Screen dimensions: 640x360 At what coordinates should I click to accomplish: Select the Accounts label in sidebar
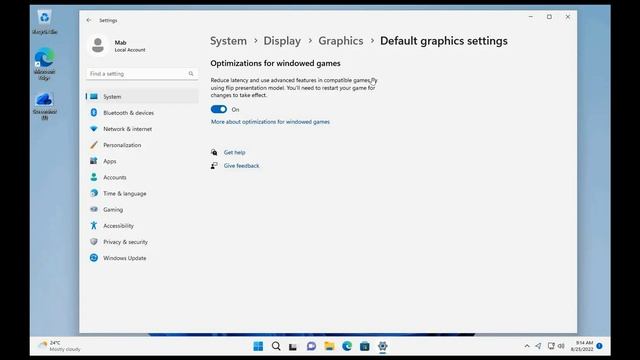(x=115, y=178)
